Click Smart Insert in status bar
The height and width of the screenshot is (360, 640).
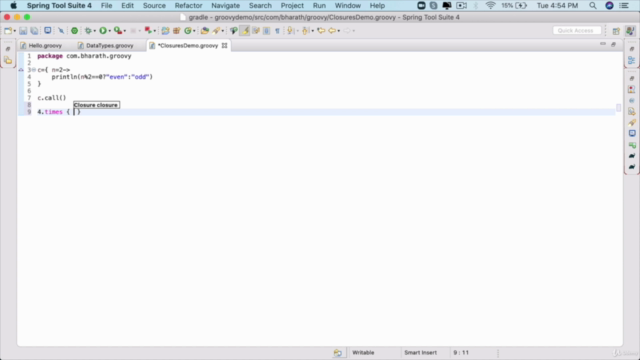tap(420, 353)
